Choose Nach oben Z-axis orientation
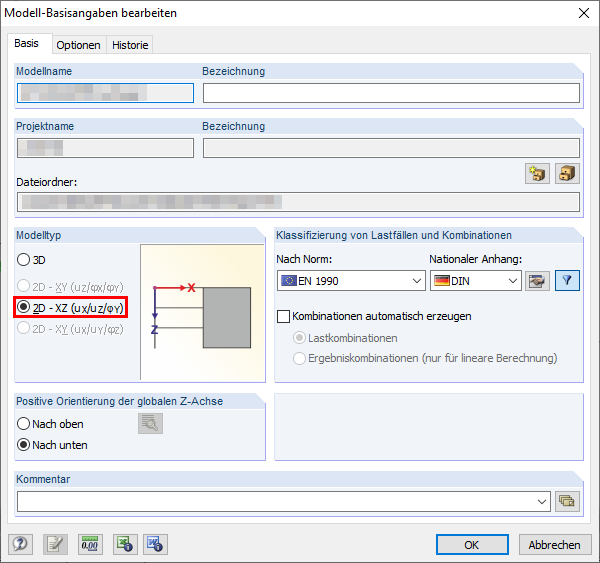 [x=50, y=424]
